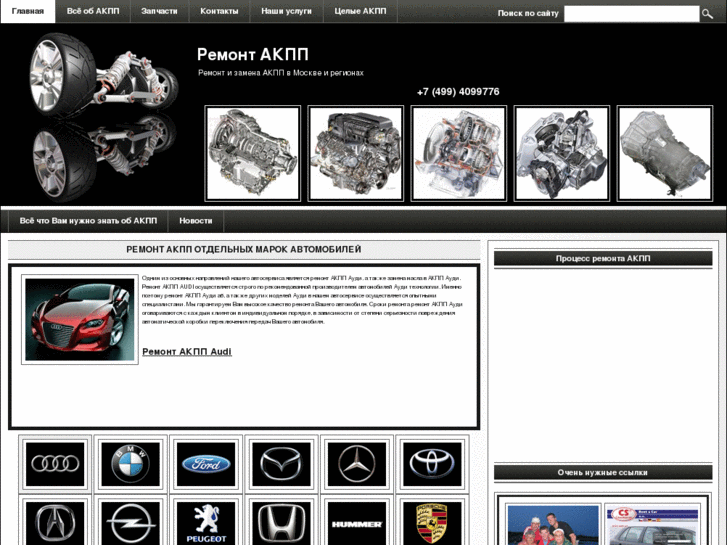Click the search magnifier icon
This screenshot has height=545, width=727.
[x=707, y=14]
